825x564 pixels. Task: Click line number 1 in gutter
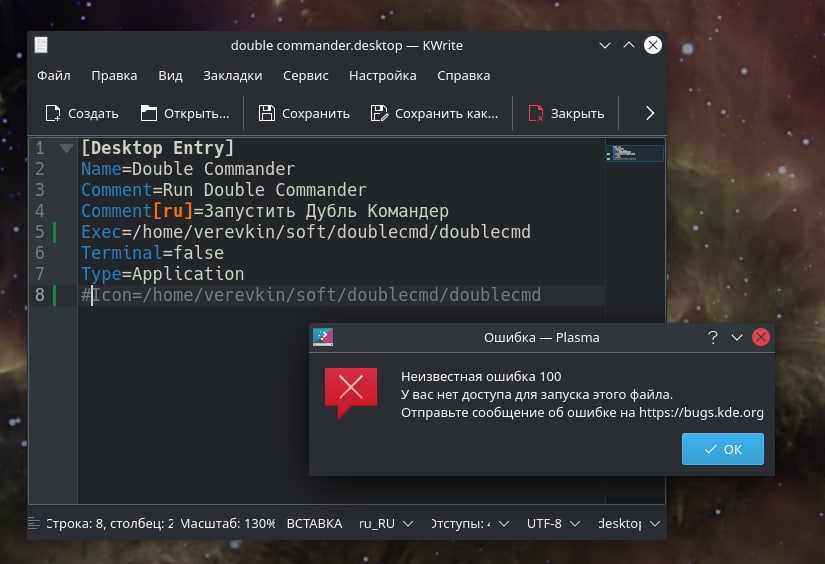click(x=40, y=148)
